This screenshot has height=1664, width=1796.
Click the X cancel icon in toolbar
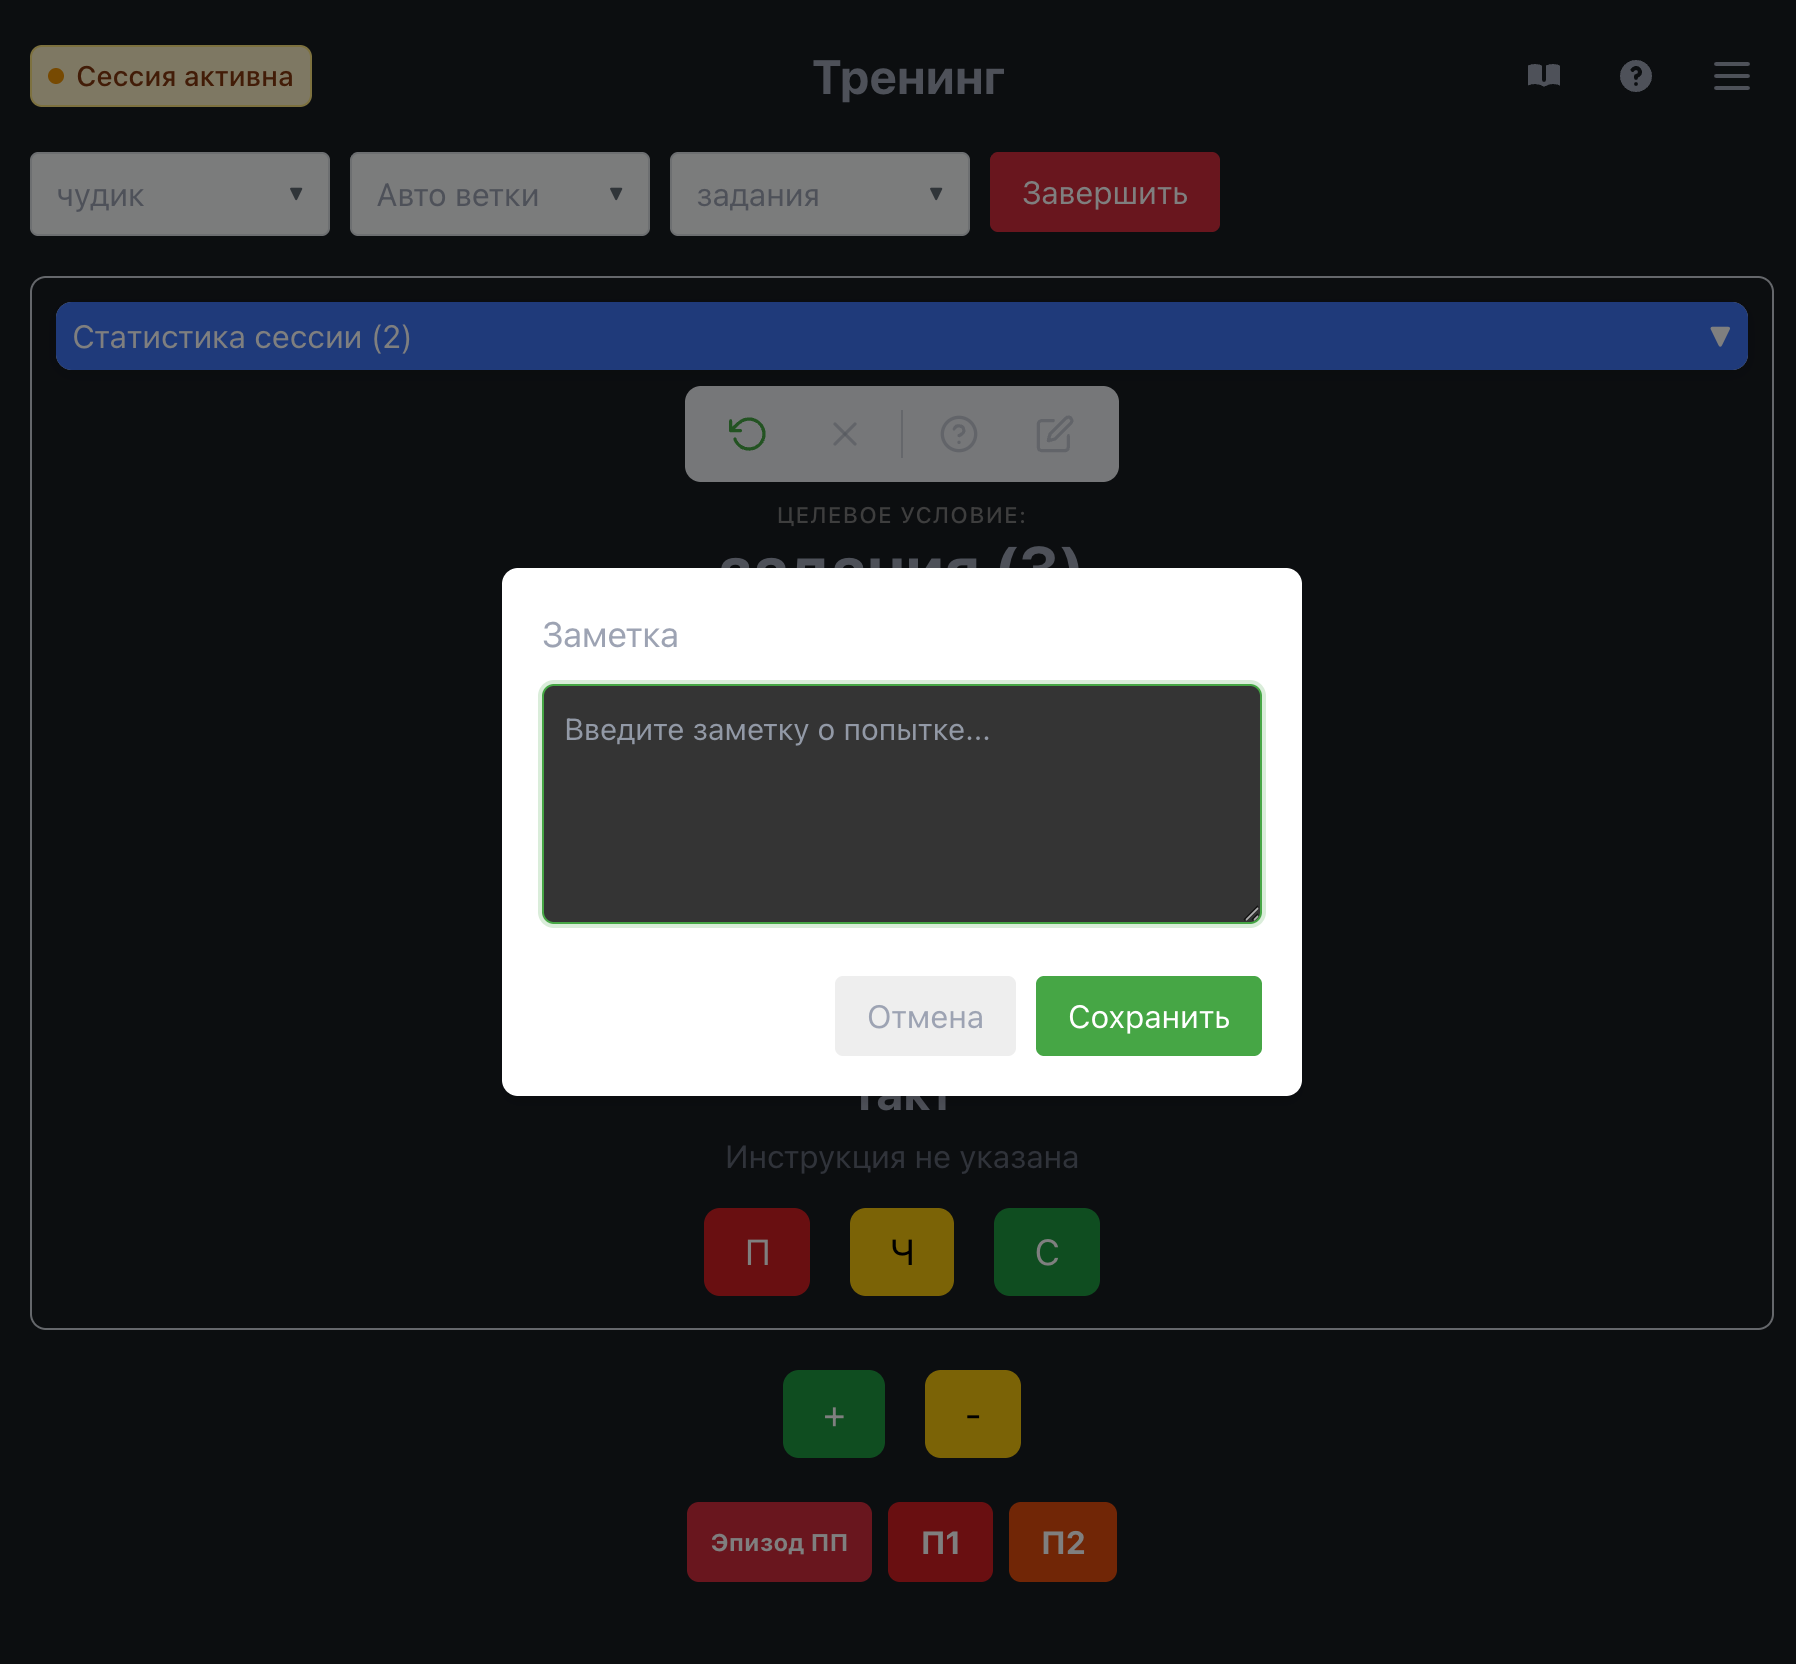[845, 434]
